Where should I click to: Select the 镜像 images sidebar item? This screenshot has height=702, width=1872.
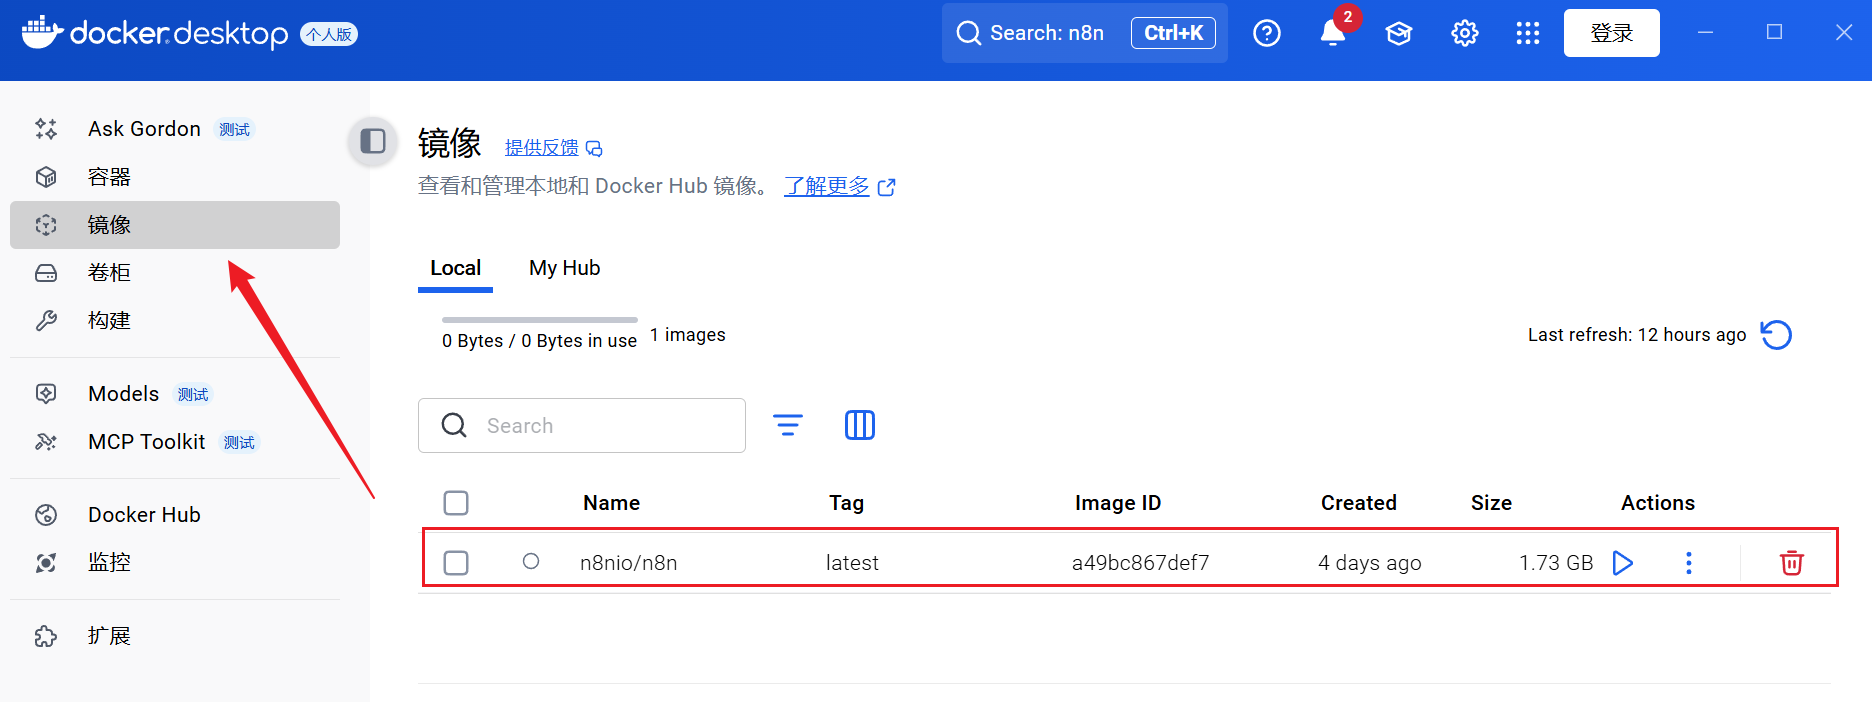click(175, 225)
